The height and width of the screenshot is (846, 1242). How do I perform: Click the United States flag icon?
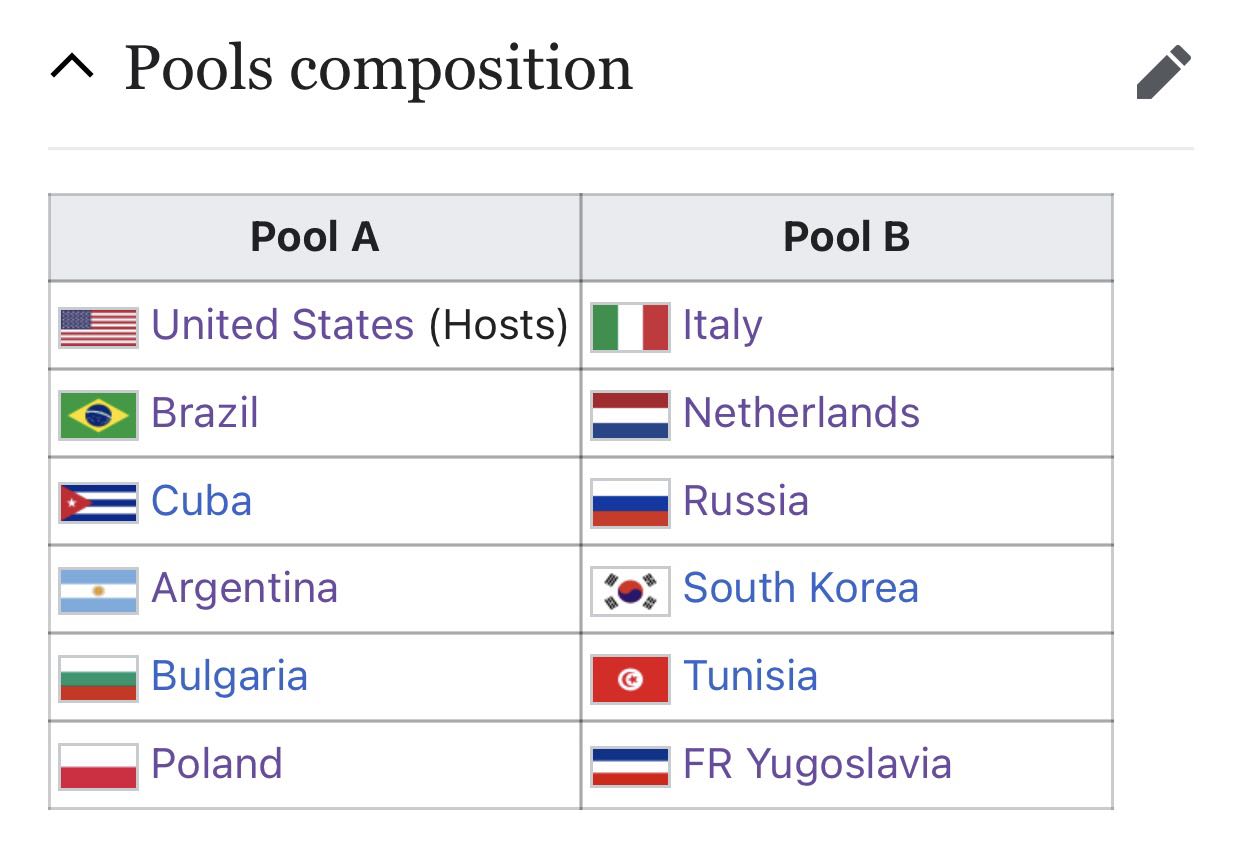pos(98,328)
